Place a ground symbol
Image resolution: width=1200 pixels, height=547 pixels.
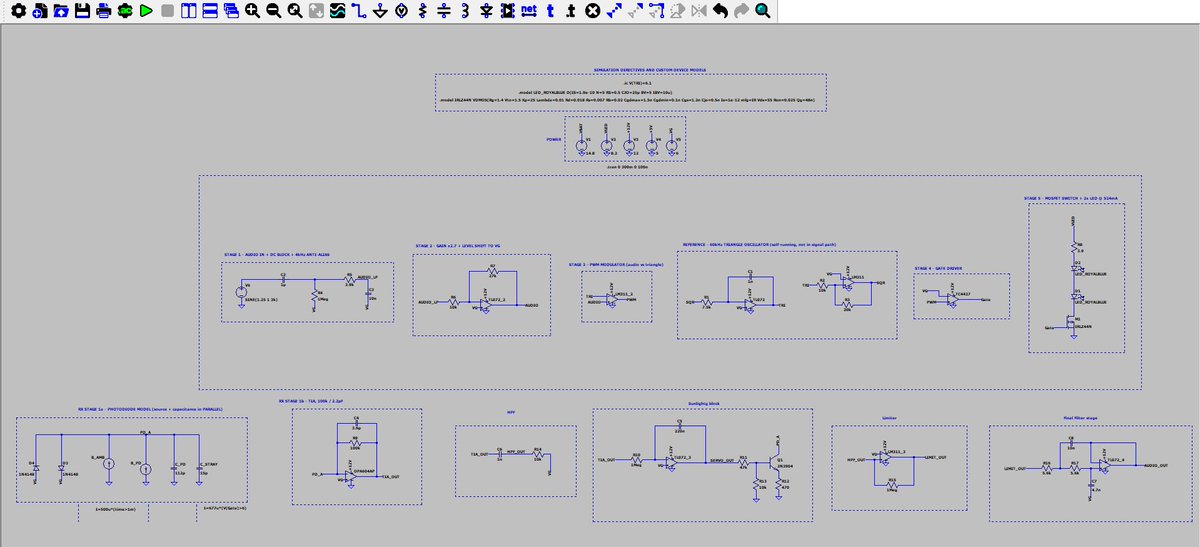(380, 11)
